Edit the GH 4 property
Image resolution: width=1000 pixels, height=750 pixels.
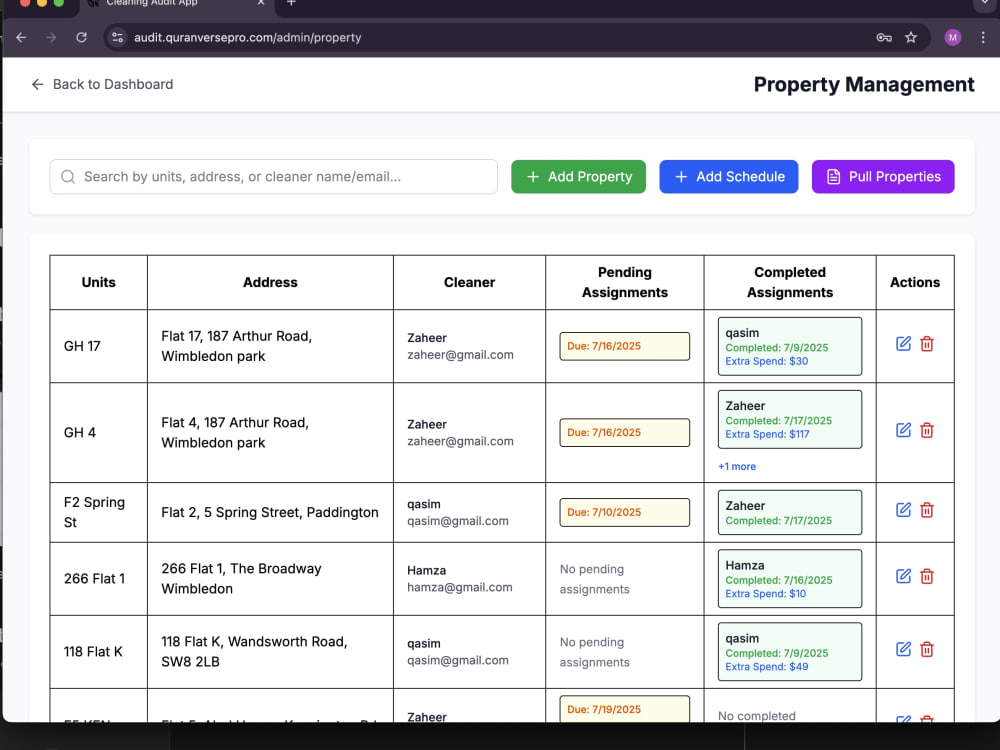click(904, 430)
